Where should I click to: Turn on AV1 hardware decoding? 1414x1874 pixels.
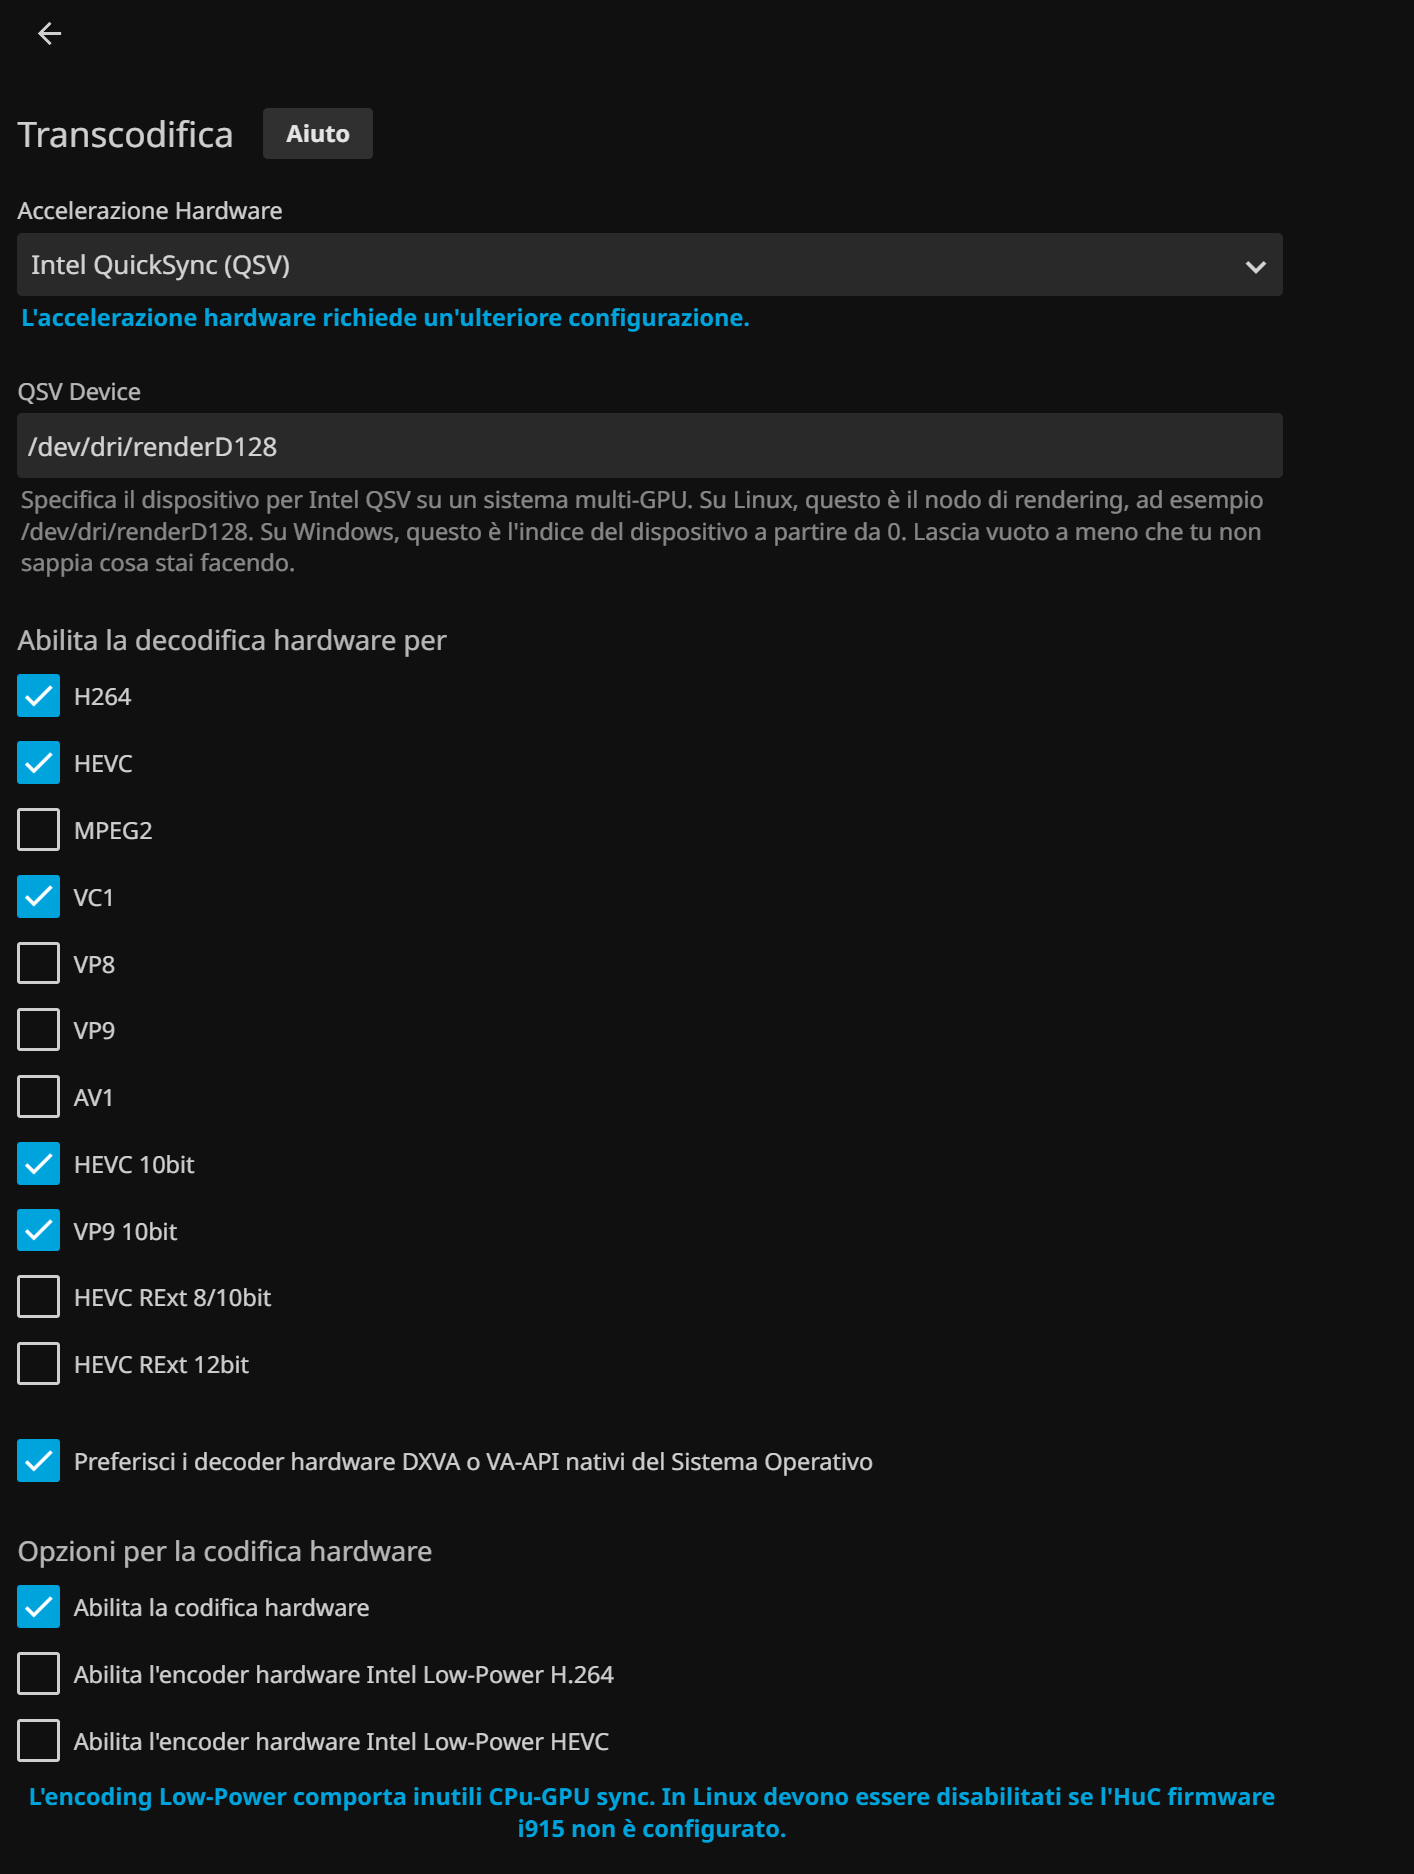tap(39, 1097)
